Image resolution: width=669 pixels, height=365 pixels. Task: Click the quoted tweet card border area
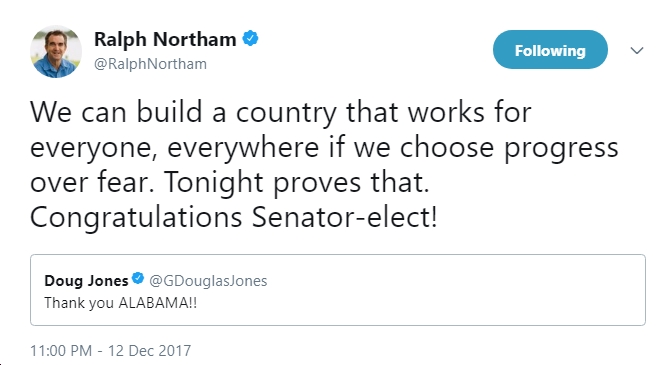337,290
